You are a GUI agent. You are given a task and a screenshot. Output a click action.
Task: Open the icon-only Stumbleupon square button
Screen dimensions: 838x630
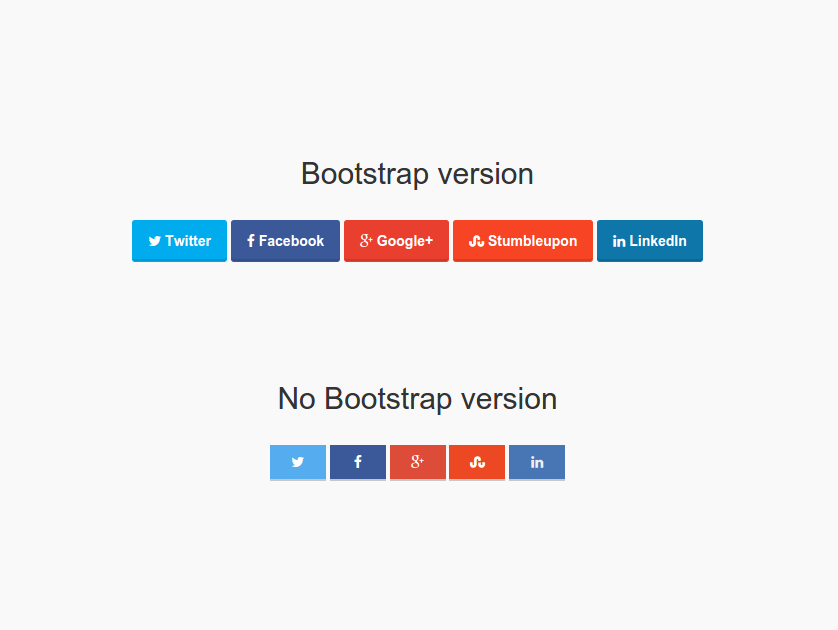click(477, 462)
